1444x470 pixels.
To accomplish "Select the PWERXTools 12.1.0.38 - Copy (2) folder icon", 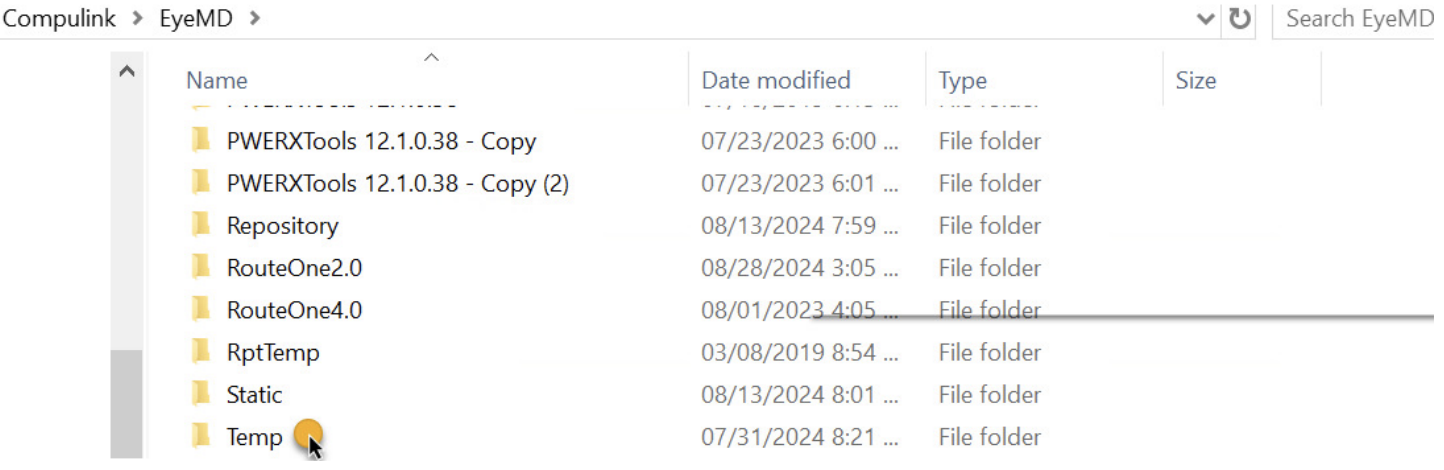I will [x=201, y=183].
